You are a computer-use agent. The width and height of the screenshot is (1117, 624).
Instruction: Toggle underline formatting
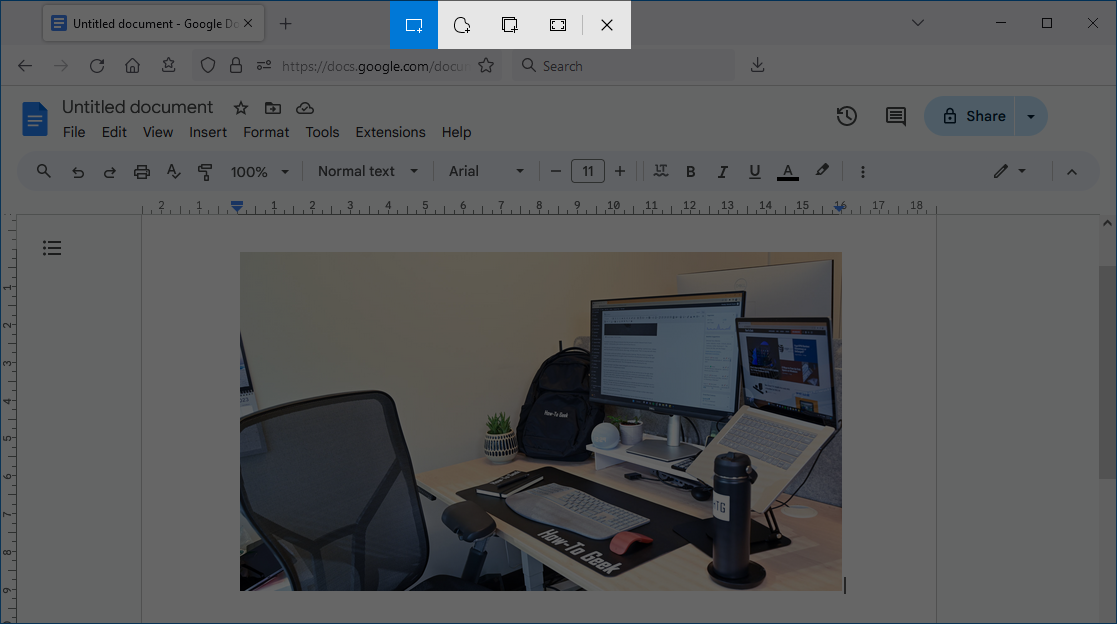coord(754,171)
